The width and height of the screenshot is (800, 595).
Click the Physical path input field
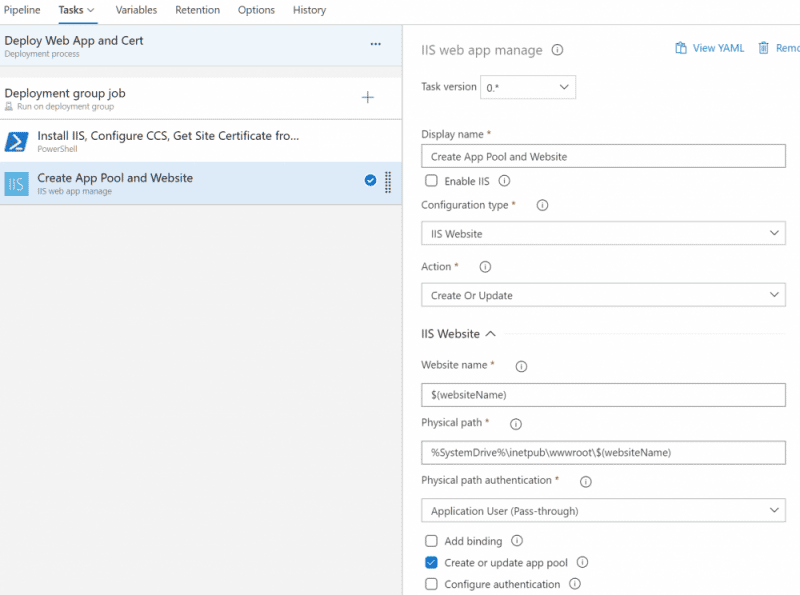coord(603,452)
